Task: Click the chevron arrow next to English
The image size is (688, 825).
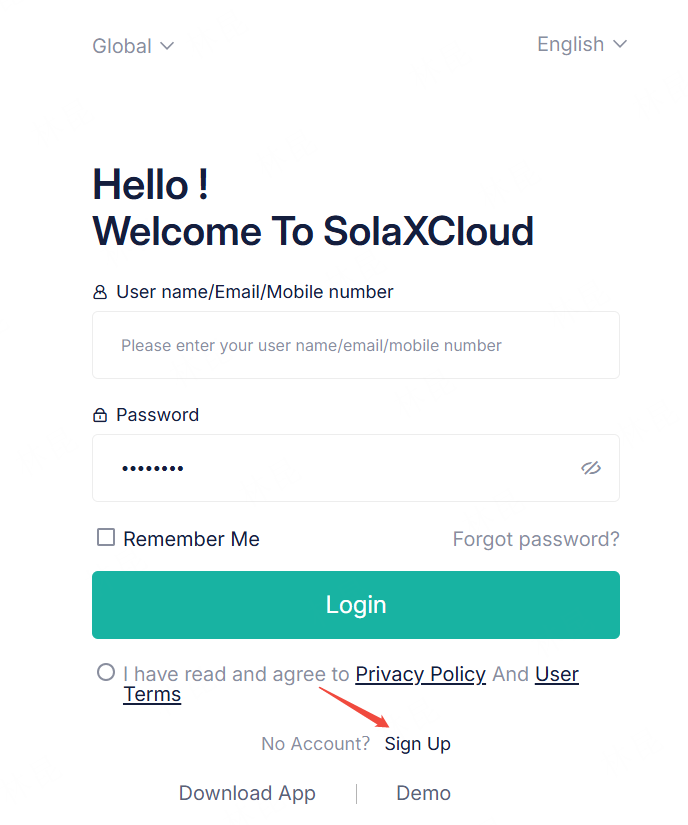Action: (x=620, y=44)
